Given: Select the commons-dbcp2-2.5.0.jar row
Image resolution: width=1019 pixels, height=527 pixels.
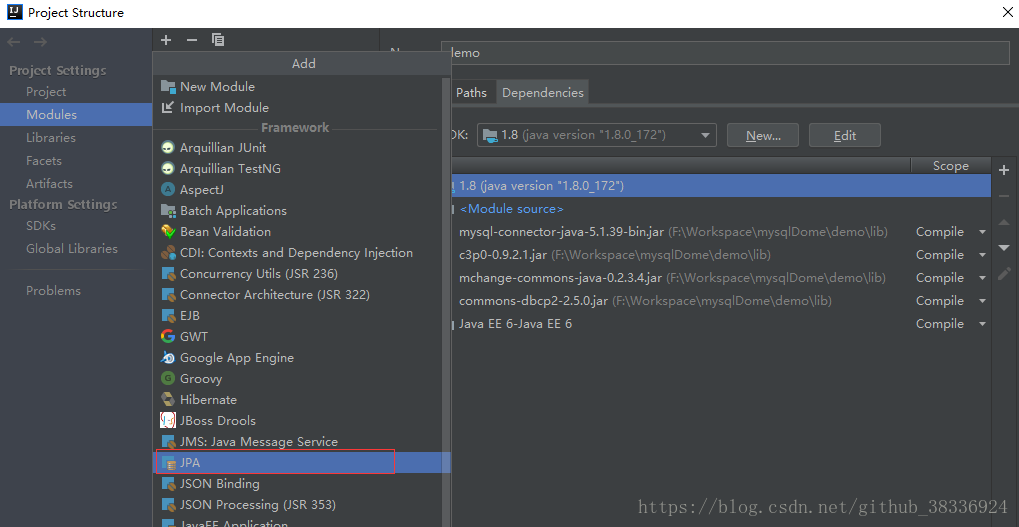Looking at the screenshot, I should 721,301.
